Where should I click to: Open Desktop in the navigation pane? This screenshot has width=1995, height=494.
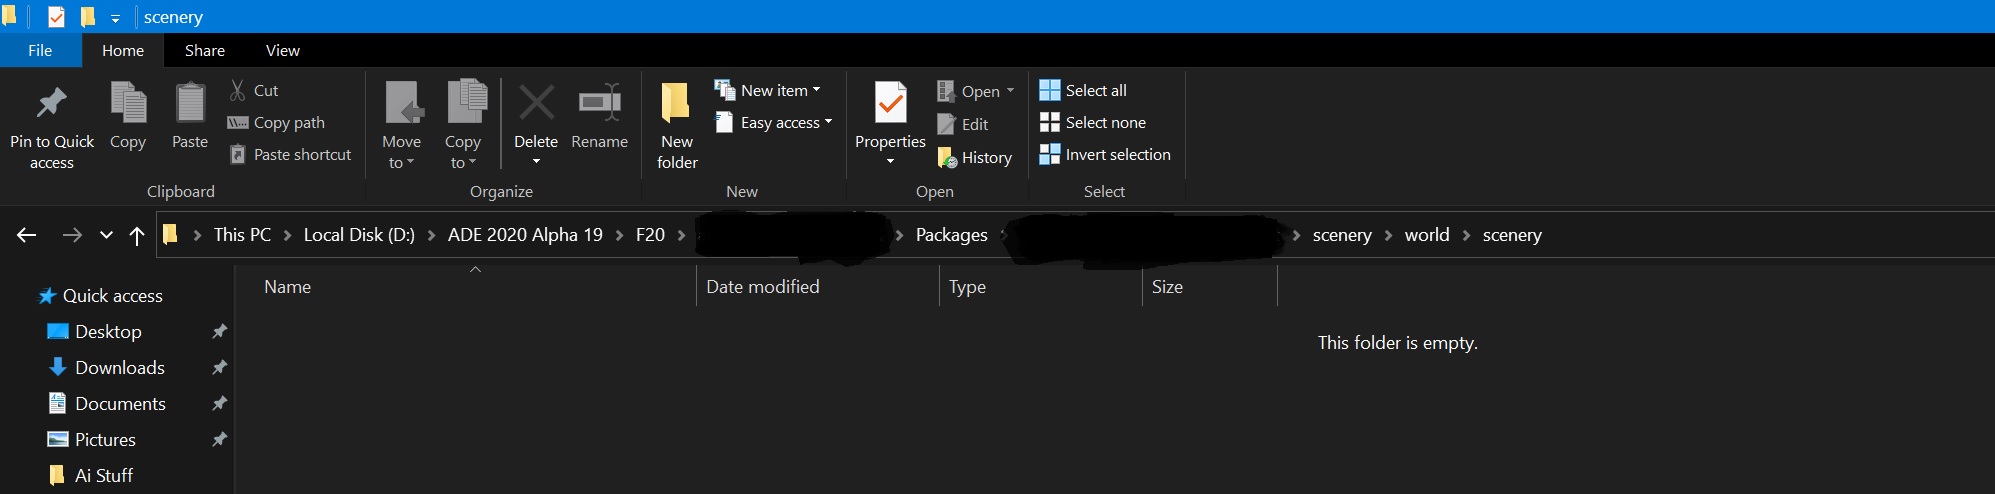95,332
